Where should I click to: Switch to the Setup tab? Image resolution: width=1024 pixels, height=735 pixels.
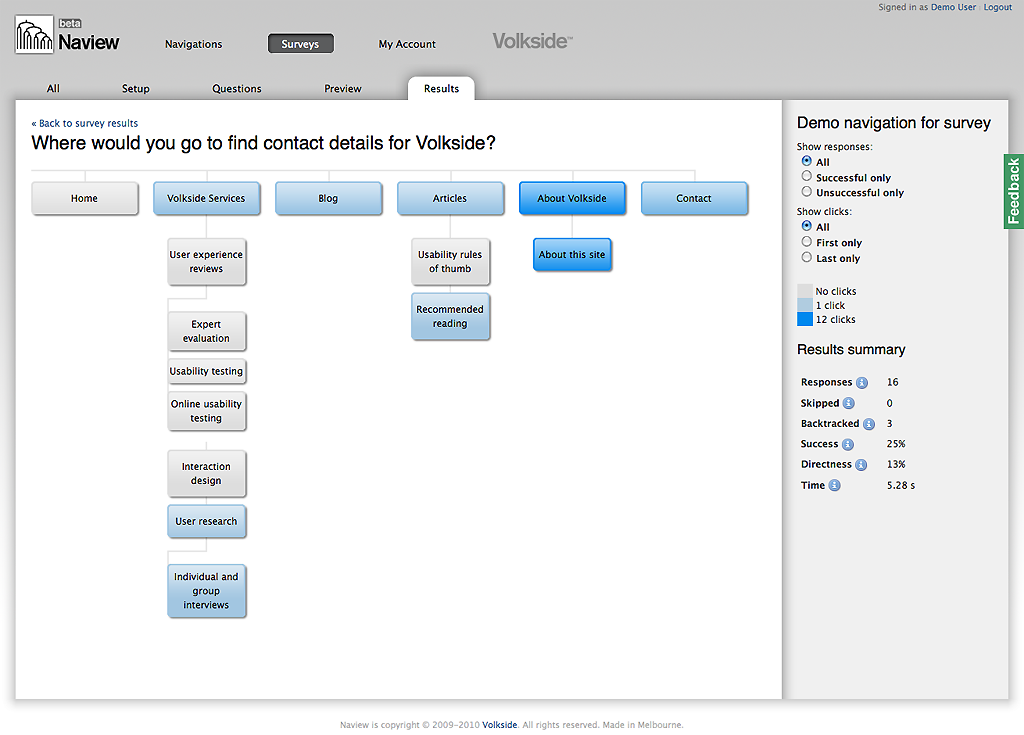point(136,88)
